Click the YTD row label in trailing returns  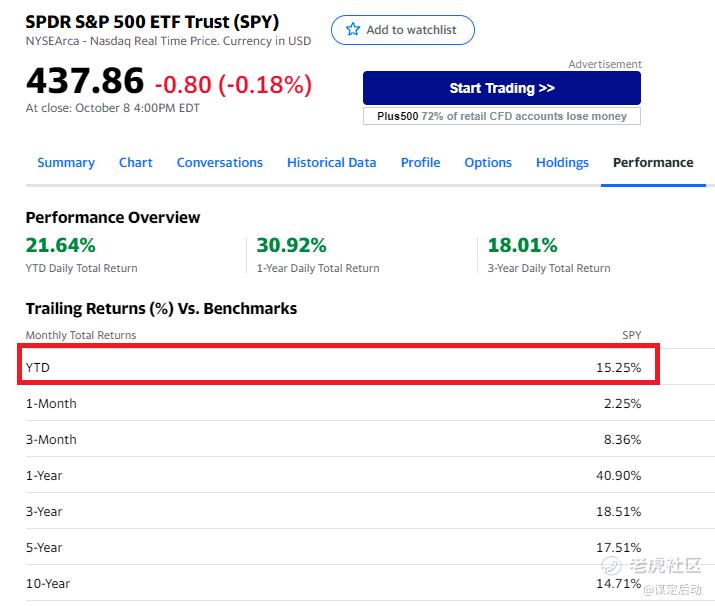pyautogui.click(x=37, y=368)
